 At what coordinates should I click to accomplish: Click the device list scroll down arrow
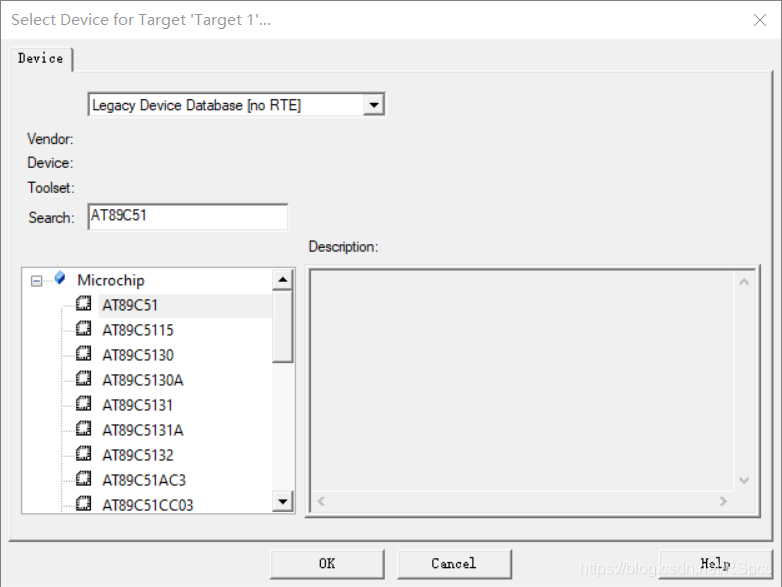click(283, 502)
